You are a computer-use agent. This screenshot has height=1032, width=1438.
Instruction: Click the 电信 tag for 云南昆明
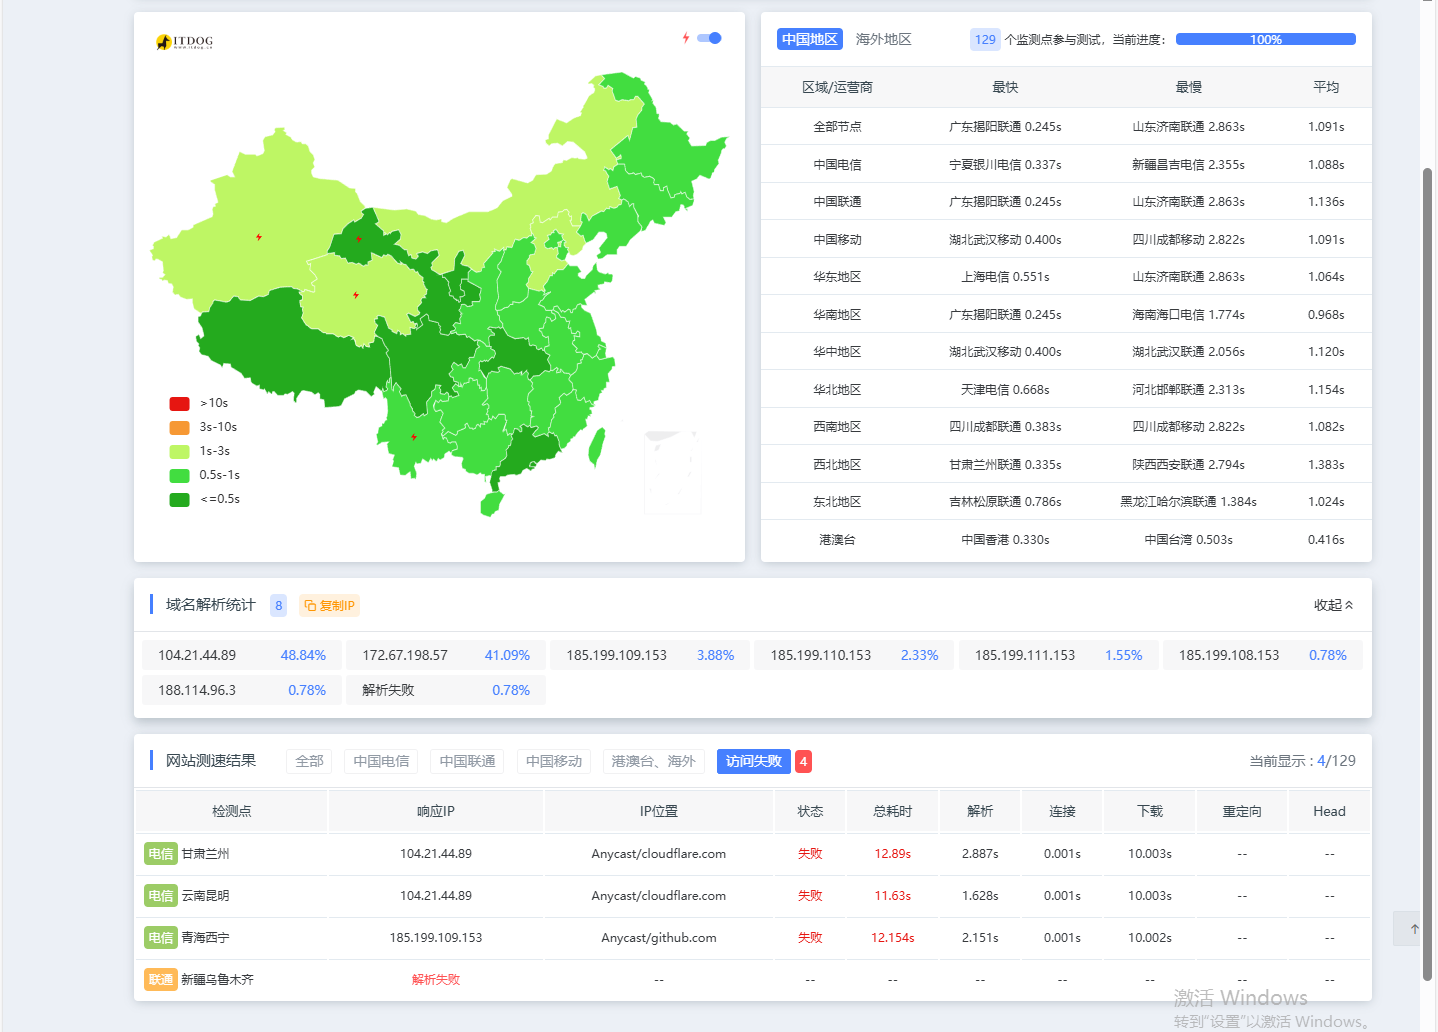pyautogui.click(x=161, y=896)
